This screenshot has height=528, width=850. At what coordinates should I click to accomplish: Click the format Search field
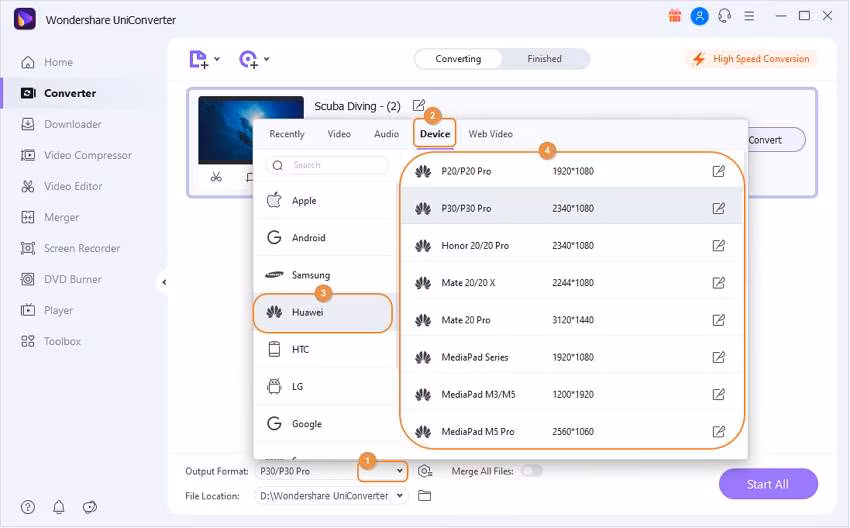coord(327,165)
